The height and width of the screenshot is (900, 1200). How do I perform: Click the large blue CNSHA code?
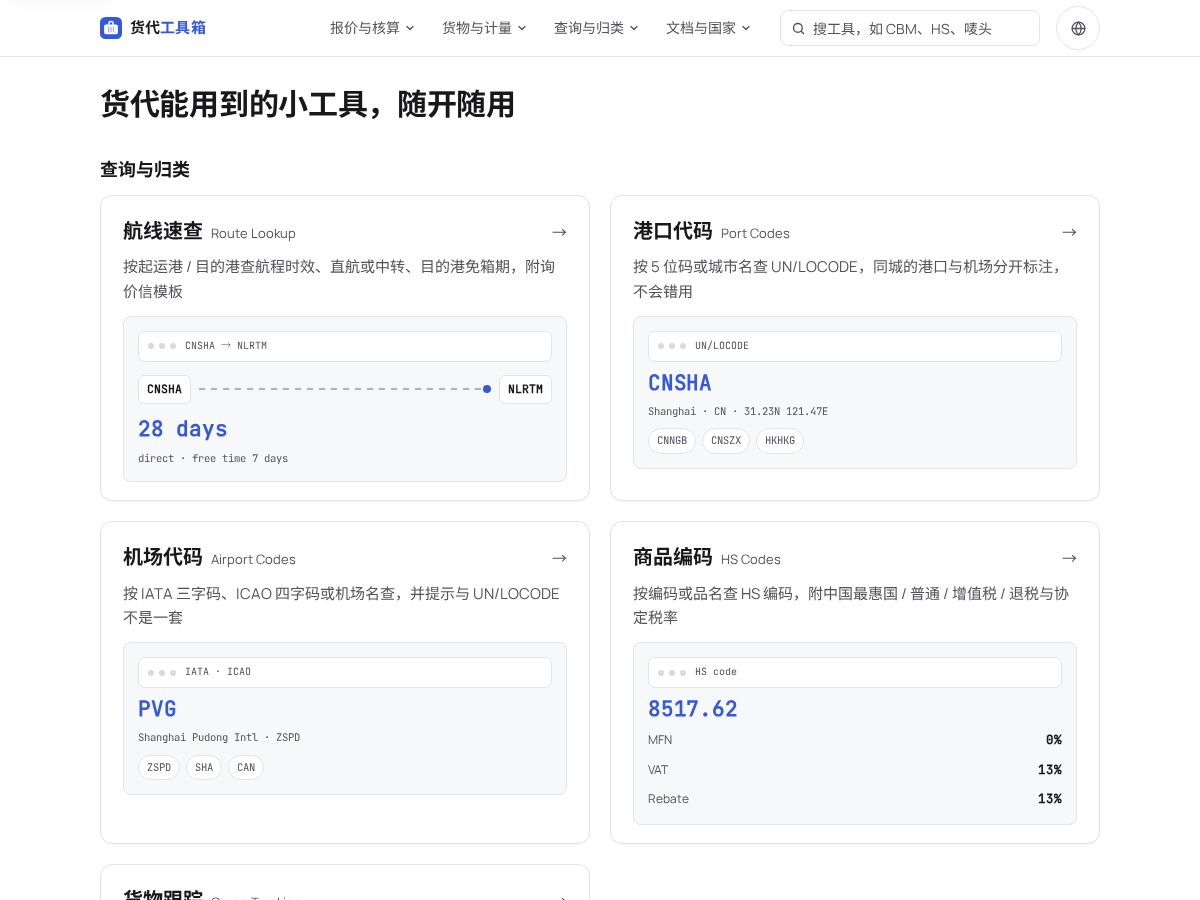[x=680, y=383]
